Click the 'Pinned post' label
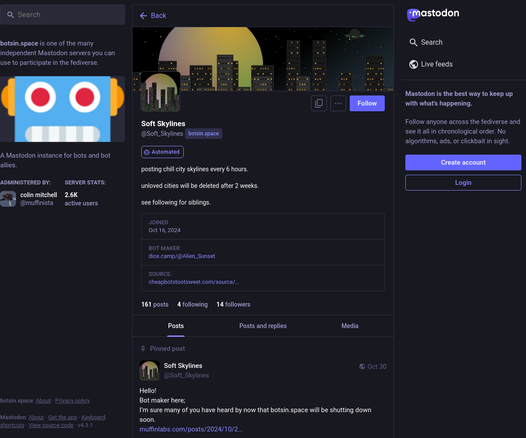This screenshot has height=438, width=526. (167, 349)
